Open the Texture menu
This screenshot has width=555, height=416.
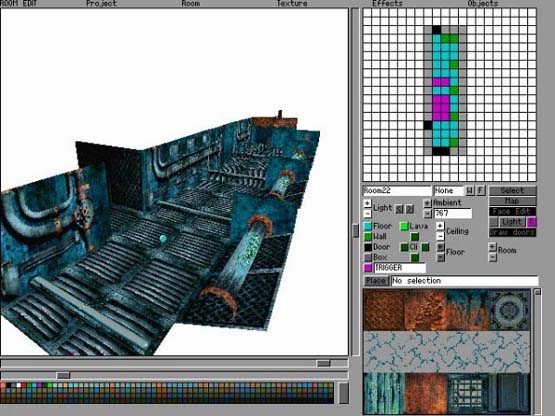292,4
